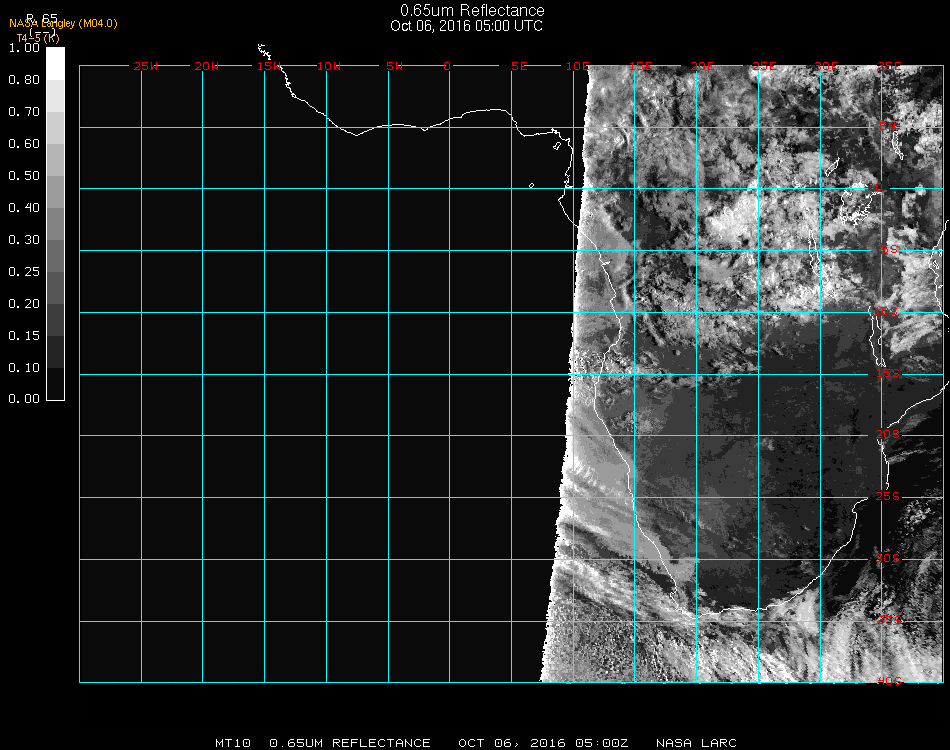
Task: Click the 5S latitude label
Action: [x=889, y=249]
